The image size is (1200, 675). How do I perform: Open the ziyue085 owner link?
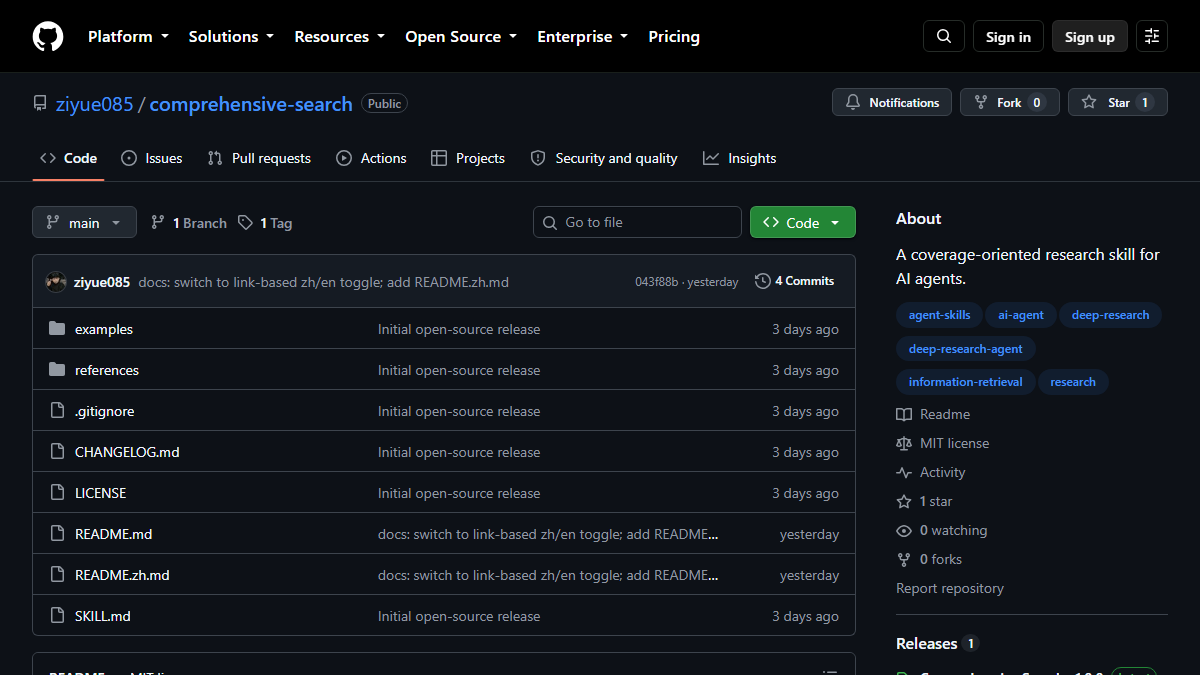pyautogui.click(x=93, y=104)
